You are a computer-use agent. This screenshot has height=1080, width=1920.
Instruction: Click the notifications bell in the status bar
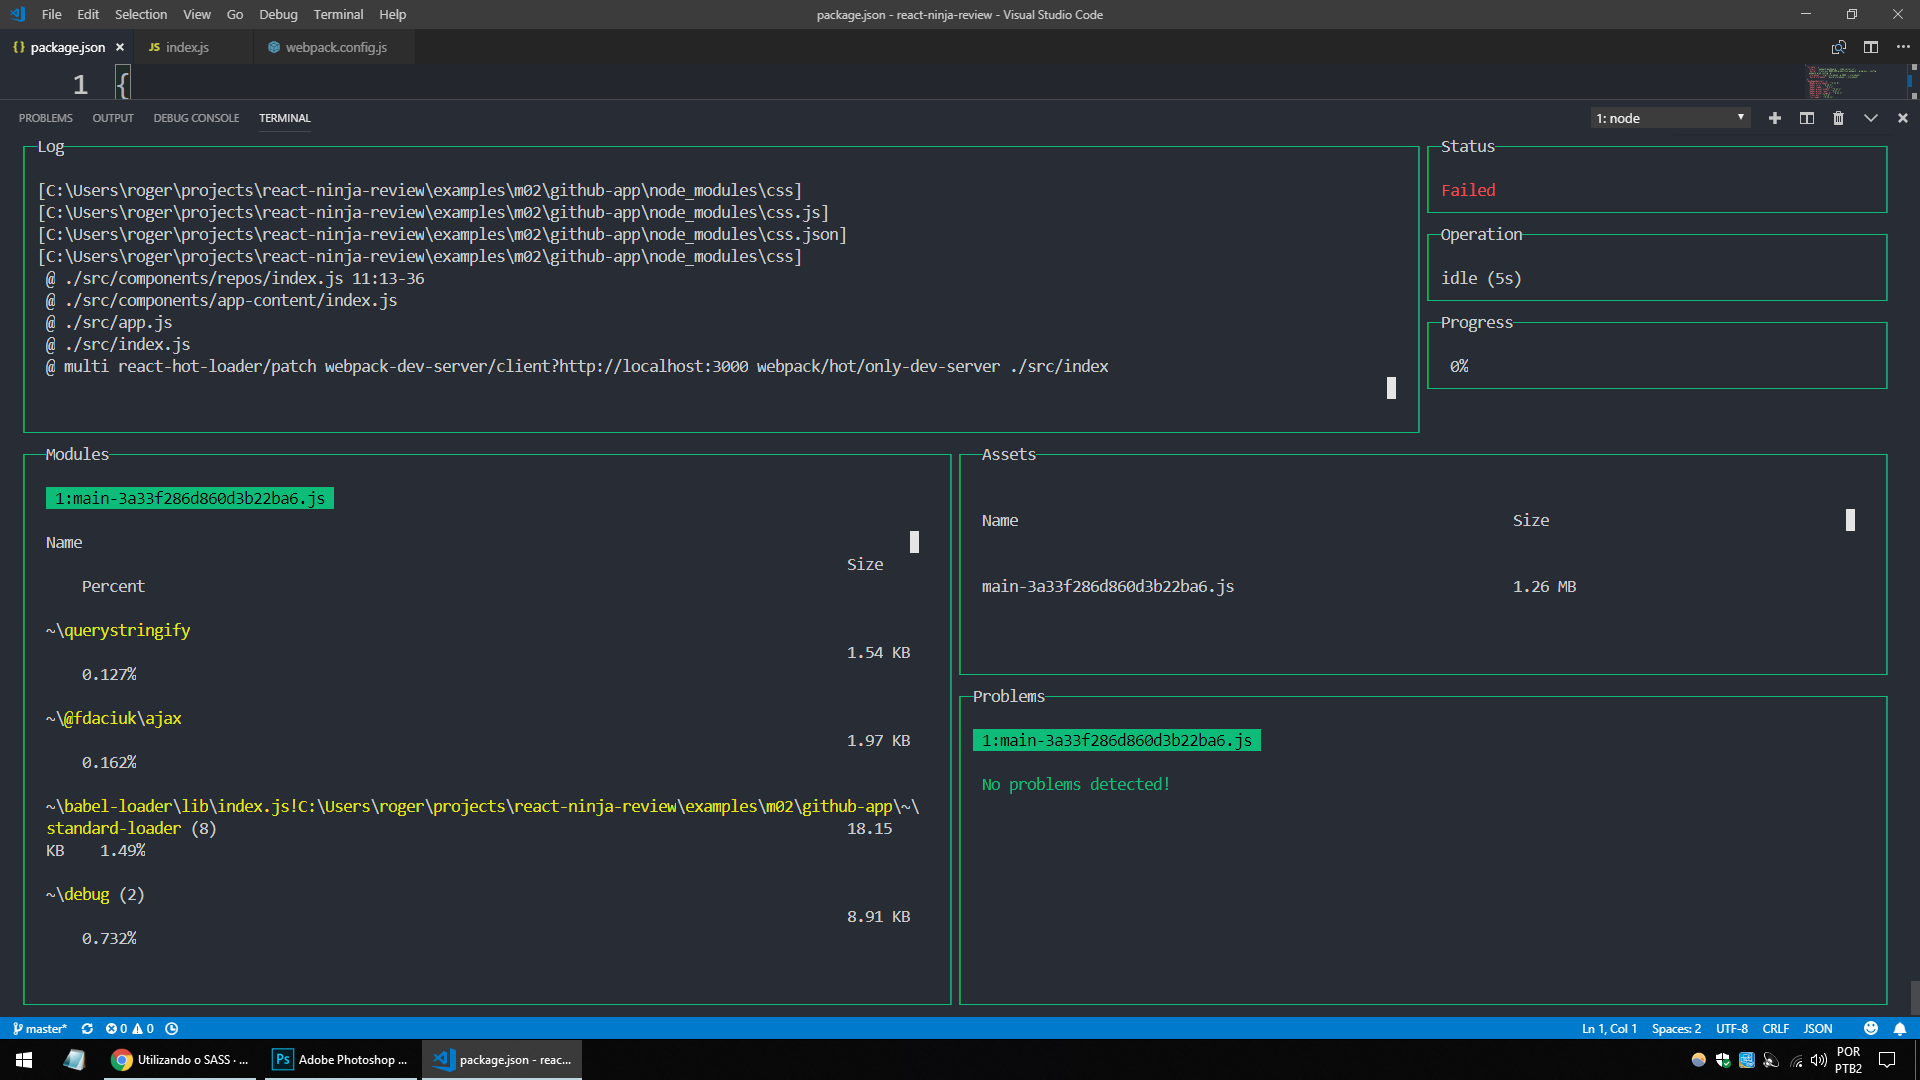pyautogui.click(x=1901, y=1028)
